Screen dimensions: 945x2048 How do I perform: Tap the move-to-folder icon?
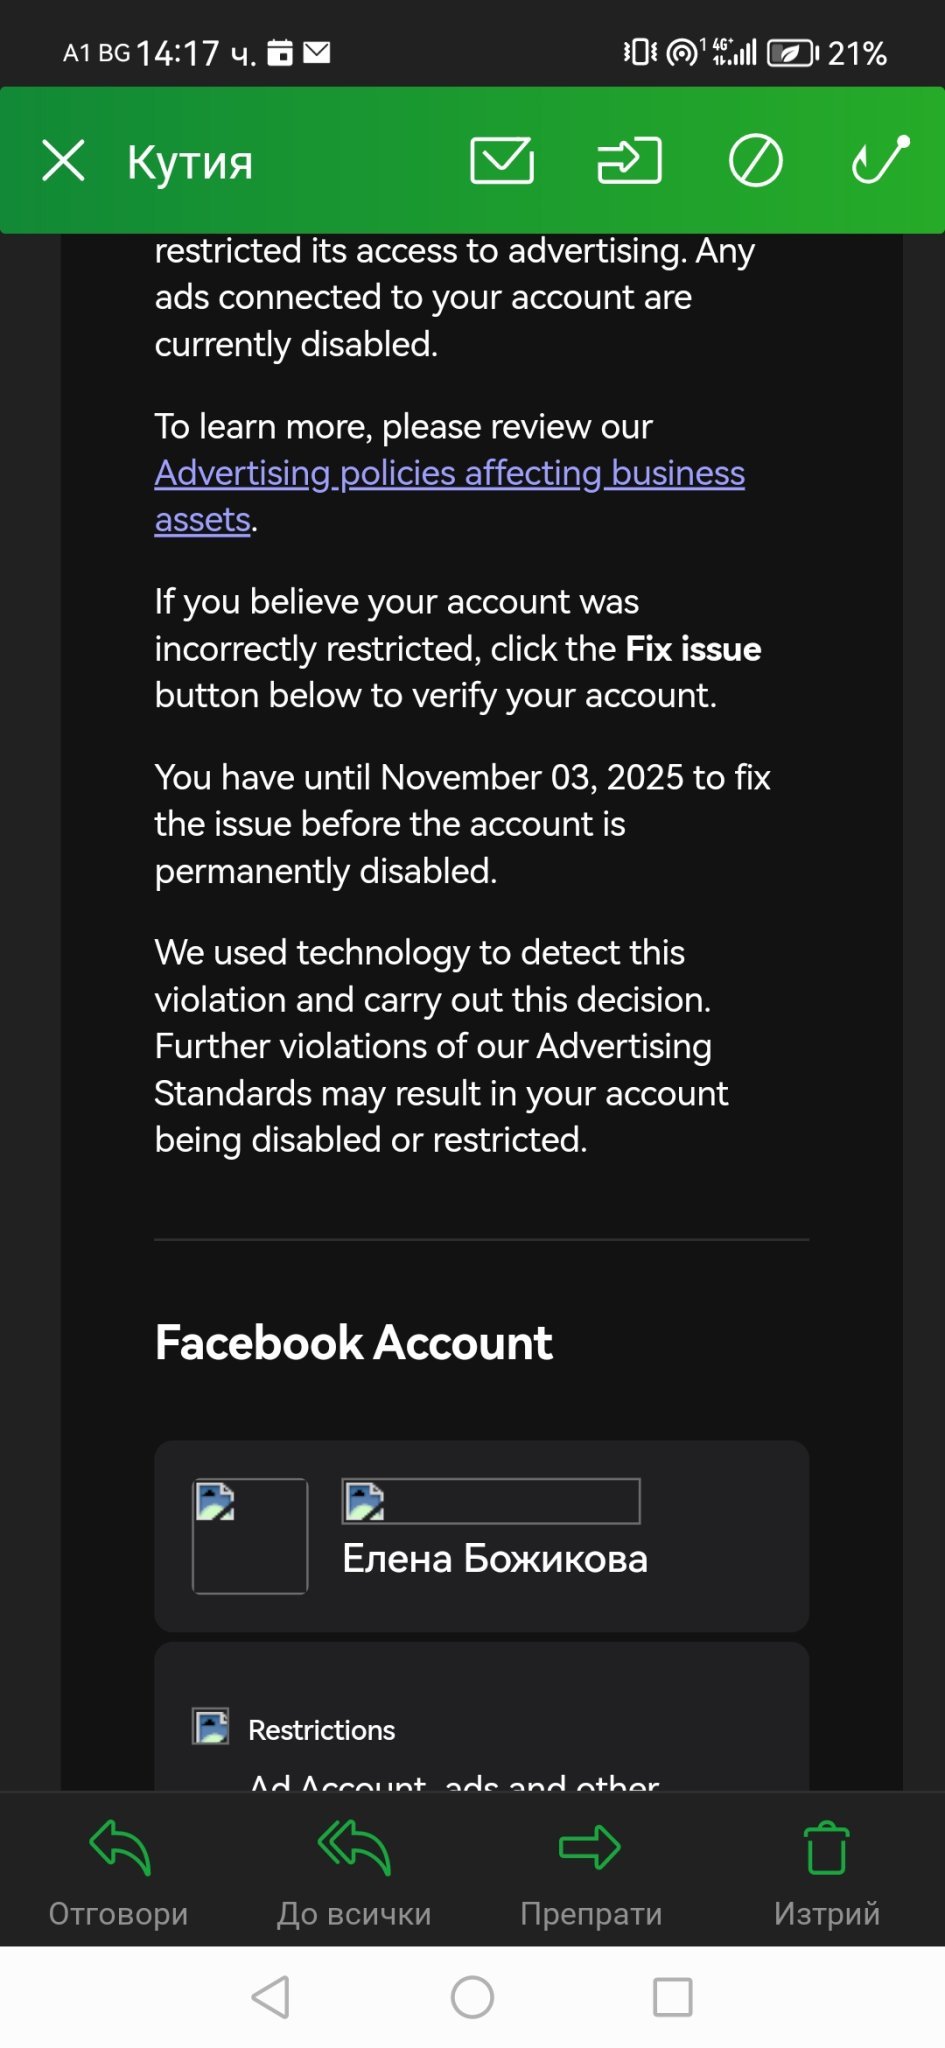629,160
